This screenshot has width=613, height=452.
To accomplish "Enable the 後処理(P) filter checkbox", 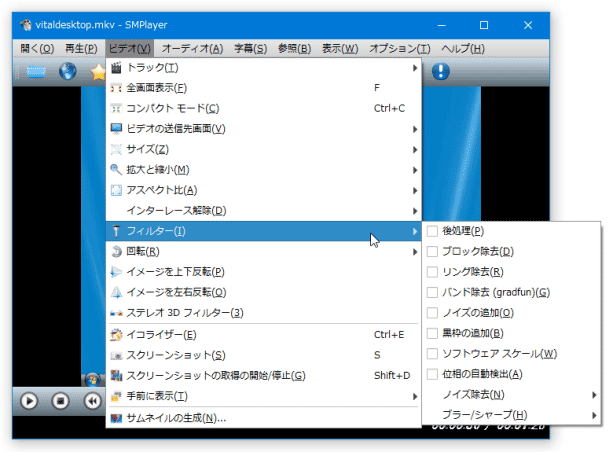I will click(432, 231).
